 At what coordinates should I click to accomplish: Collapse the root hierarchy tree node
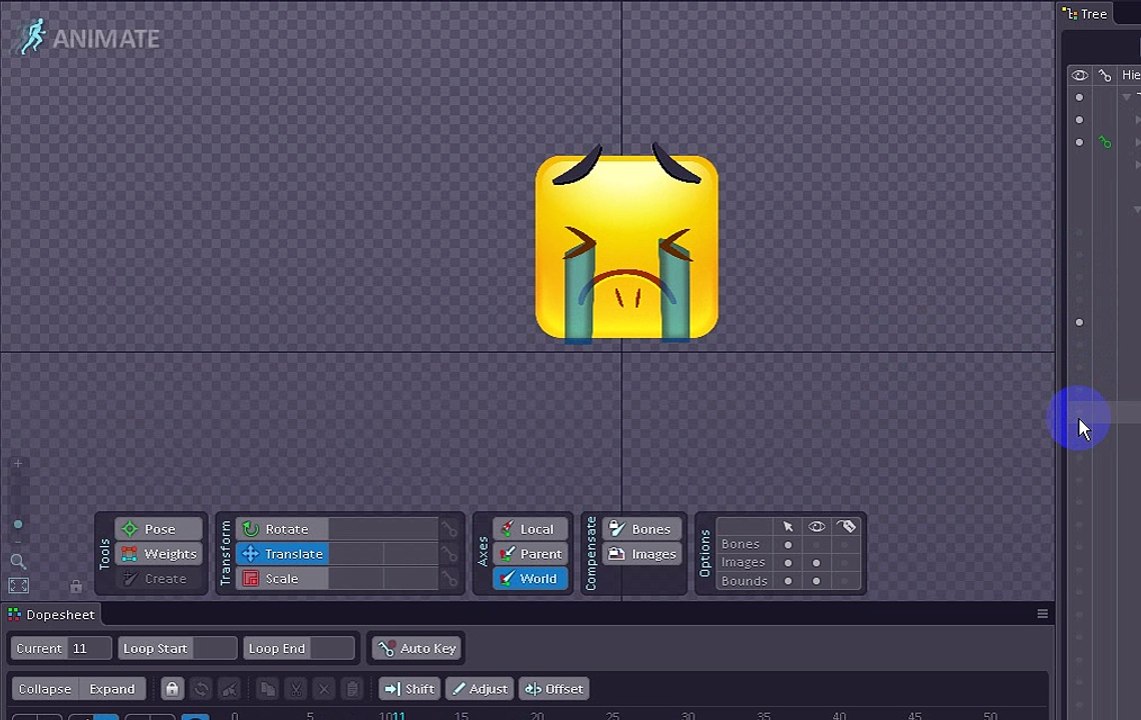click(1127, 97)
